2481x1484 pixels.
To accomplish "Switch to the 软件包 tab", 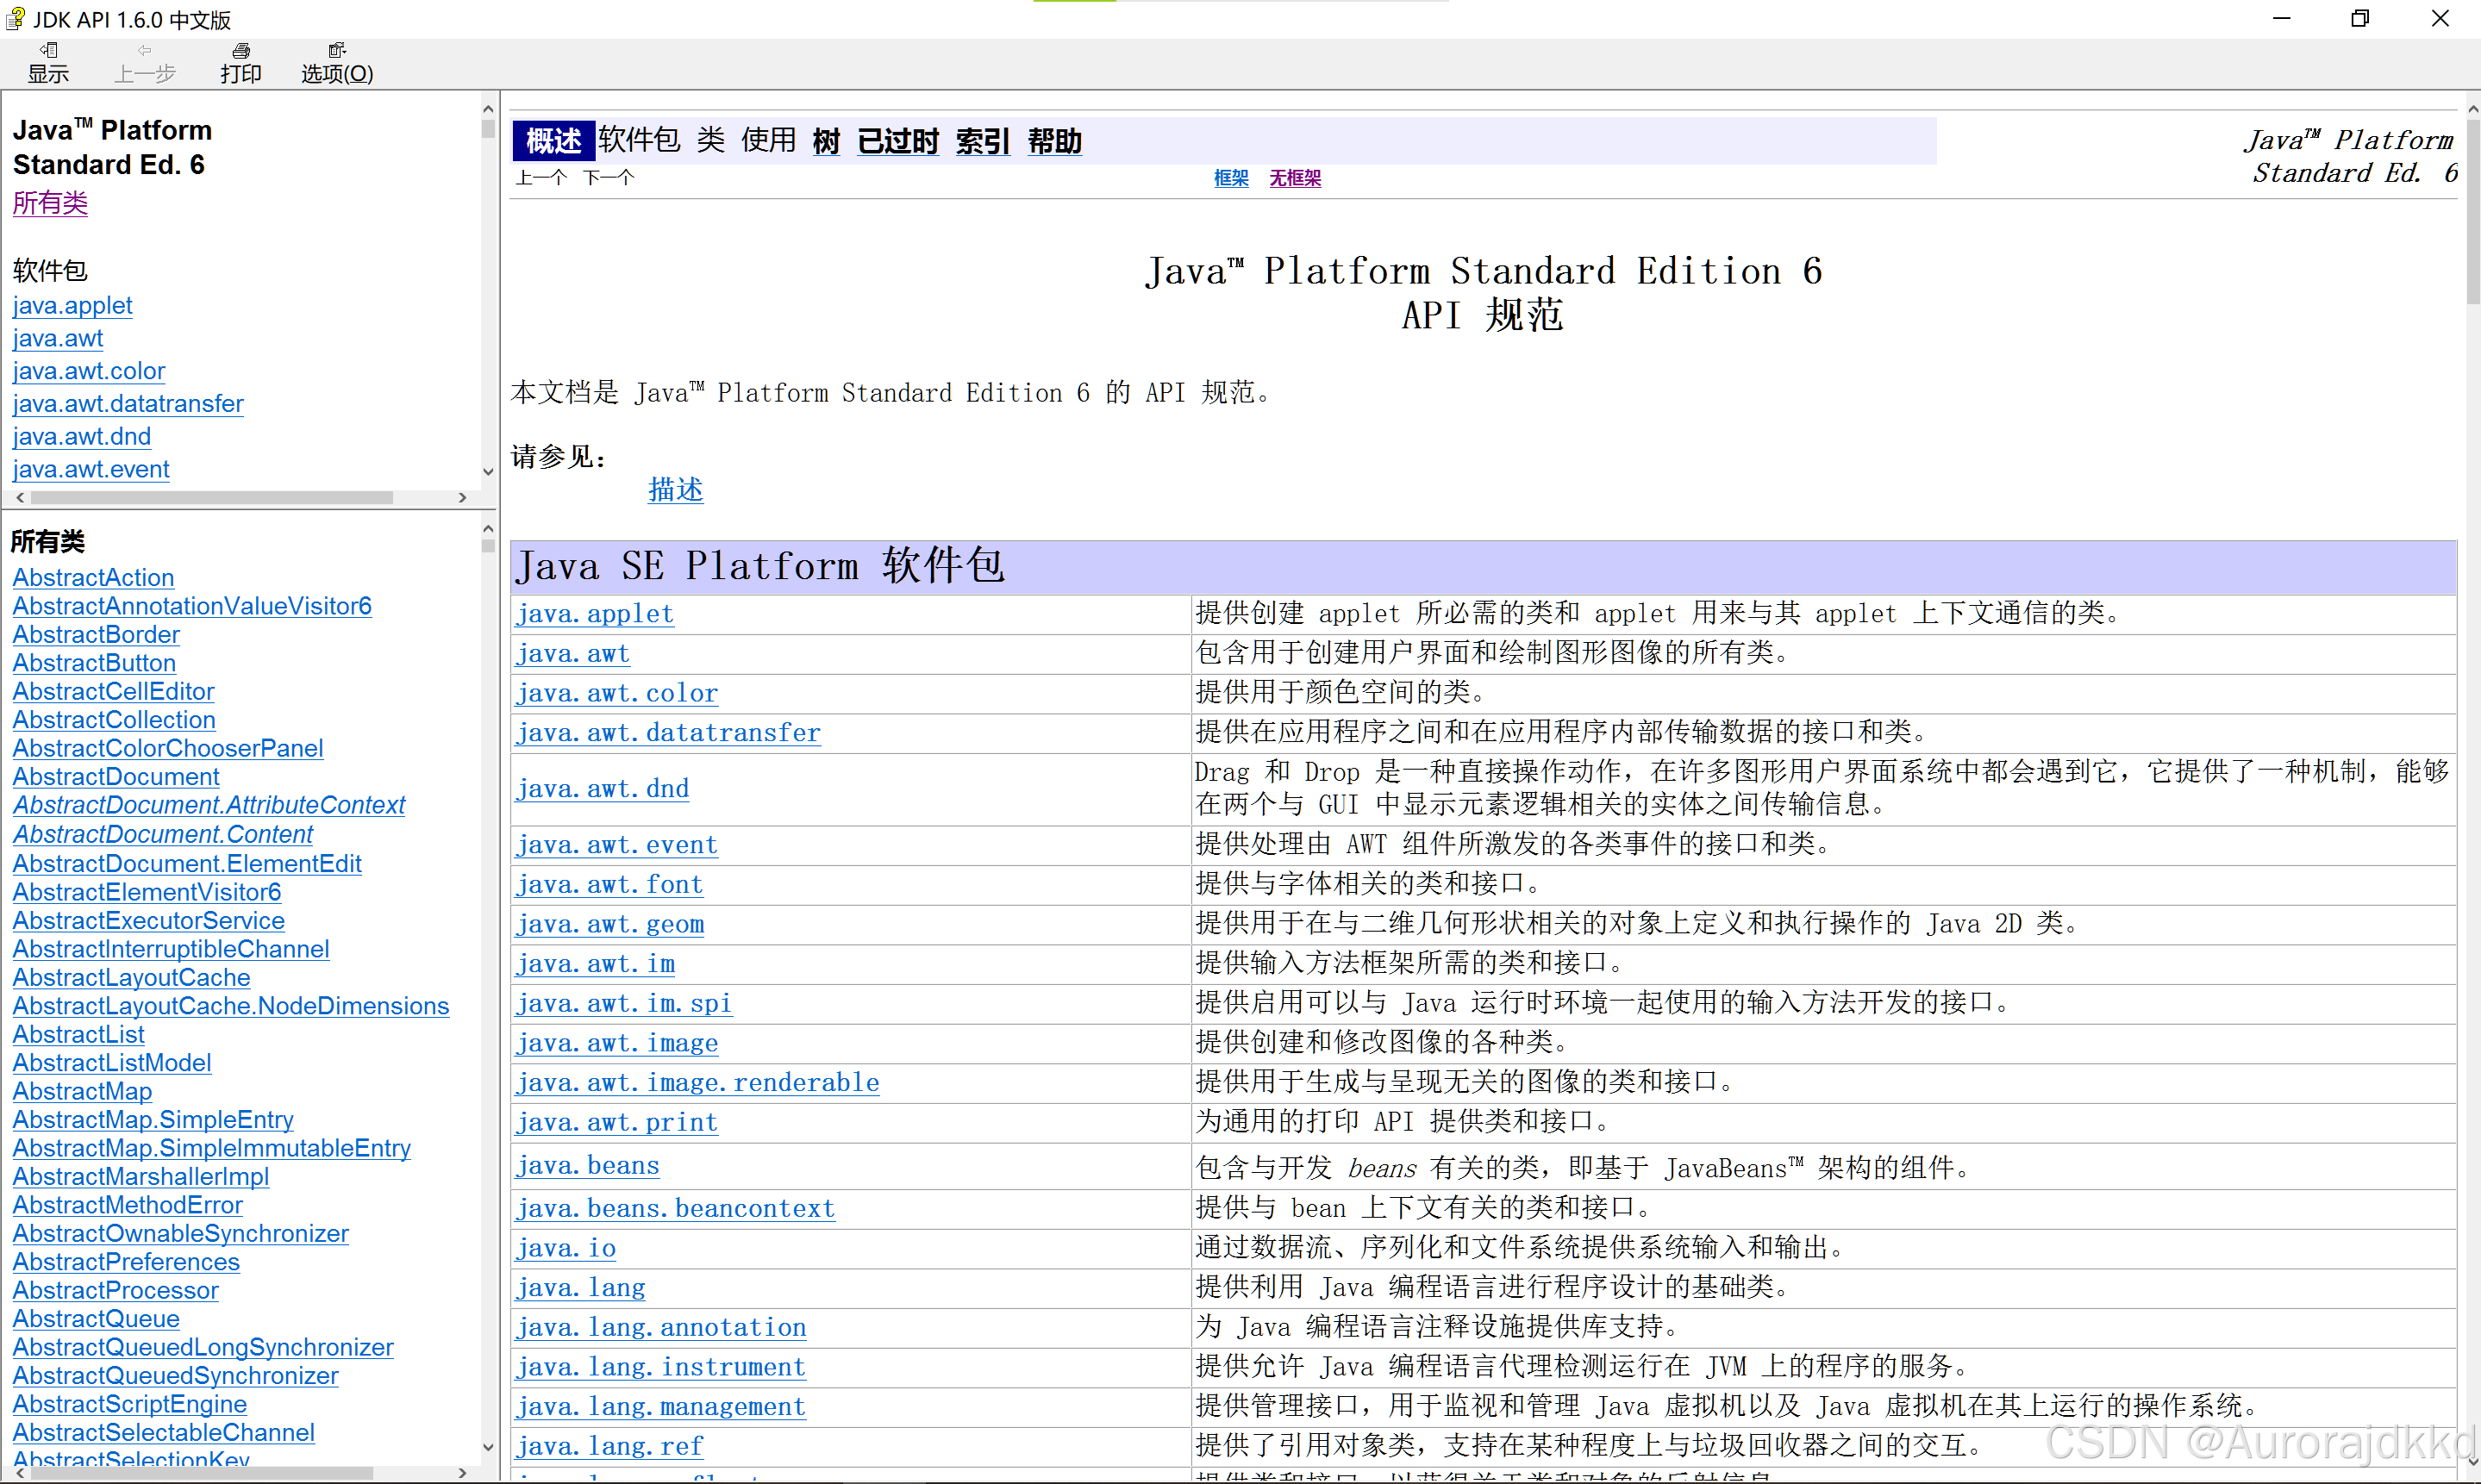I will pos(640,141).
